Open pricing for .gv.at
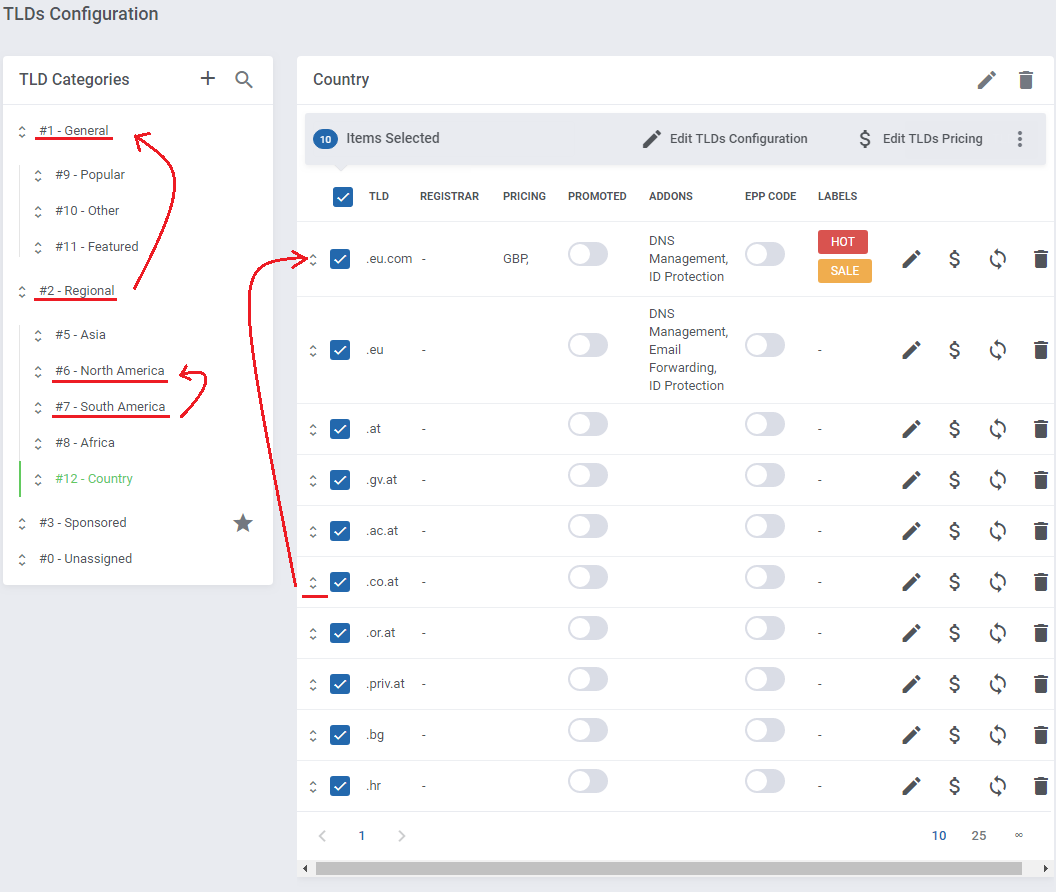 954,480
